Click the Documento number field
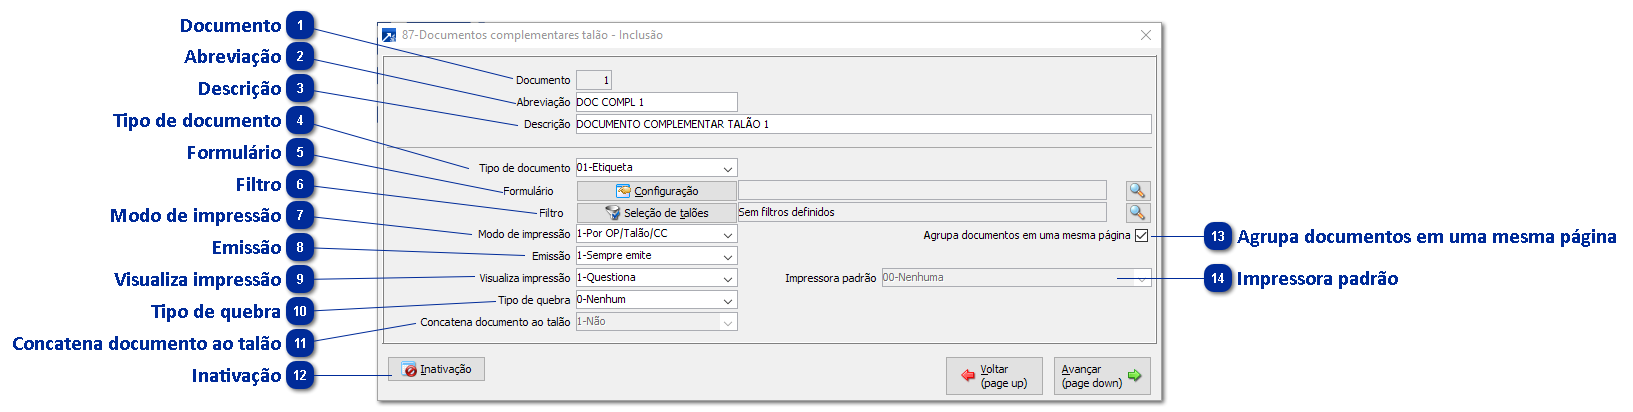The height and width of the screenshot is (412, 1633). click(x=594, y=80)
